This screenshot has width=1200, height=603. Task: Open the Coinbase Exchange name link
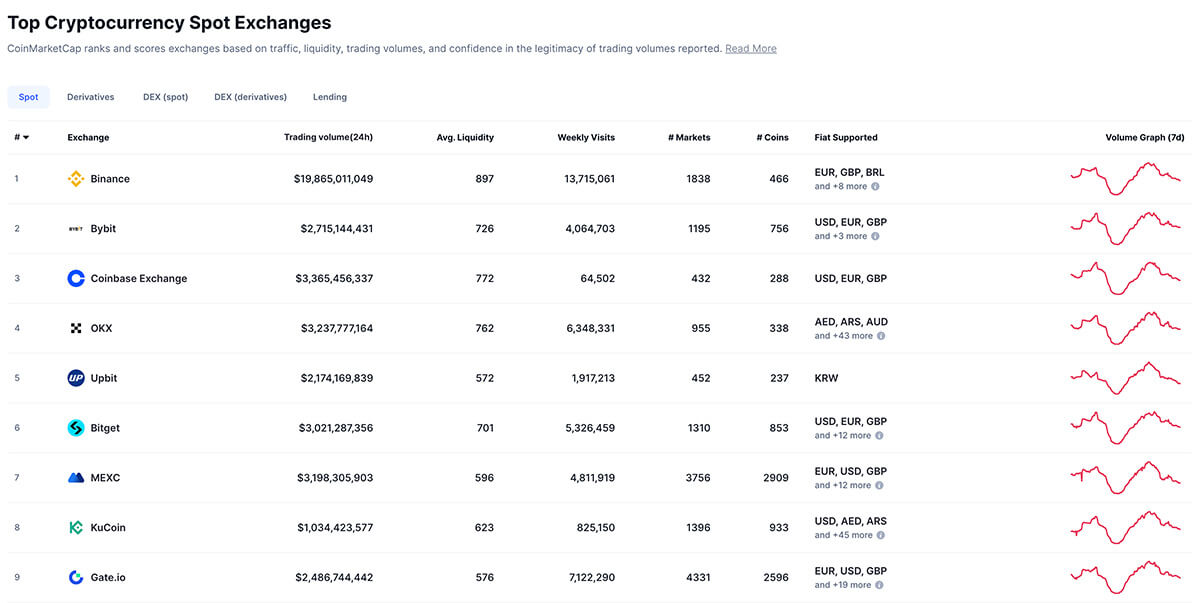click(138, 279)
